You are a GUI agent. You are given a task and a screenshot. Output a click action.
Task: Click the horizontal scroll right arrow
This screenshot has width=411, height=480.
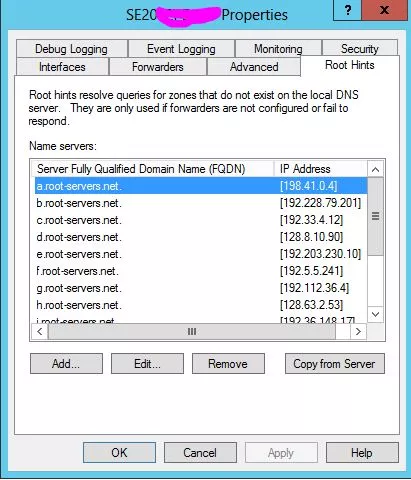(x=358, y=331)
